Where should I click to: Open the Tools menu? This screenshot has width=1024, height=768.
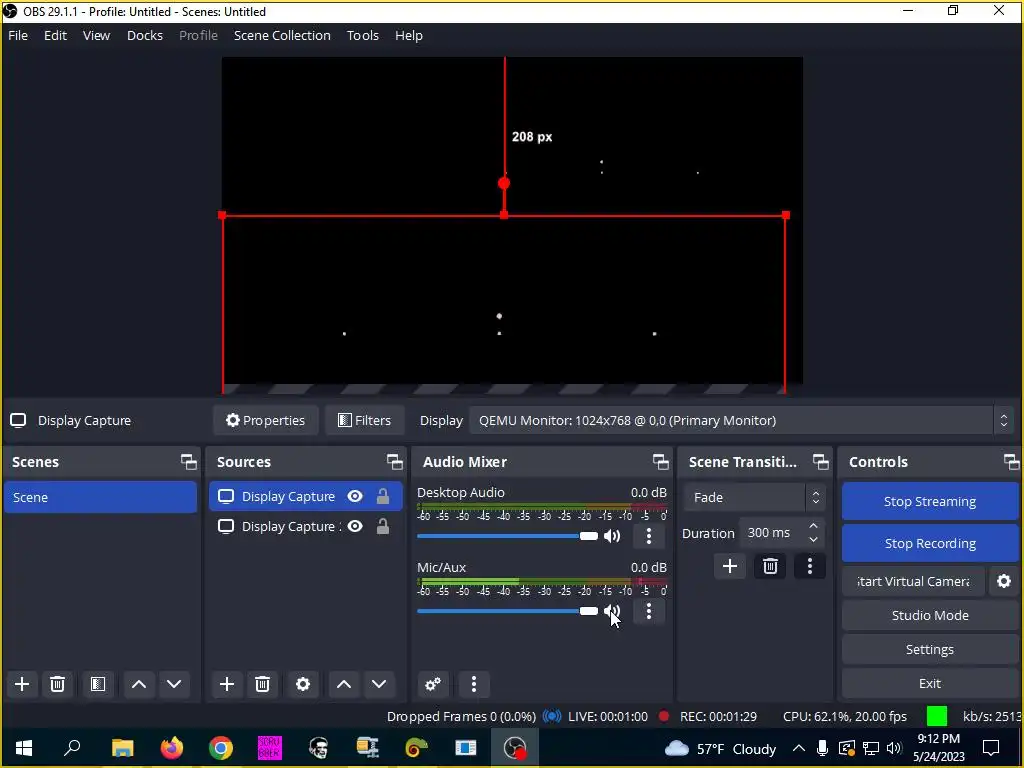coord(362,35)
